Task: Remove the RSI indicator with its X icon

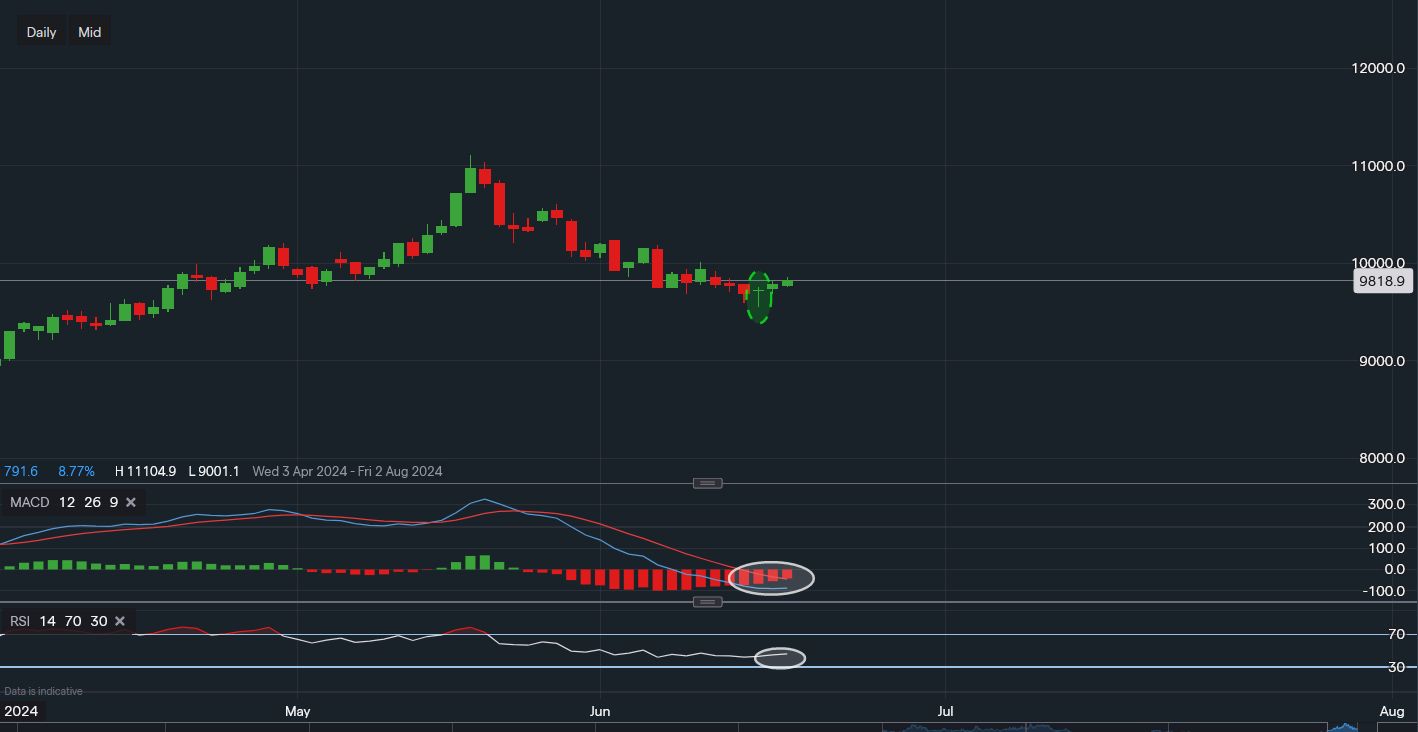Action: point(120,621)
